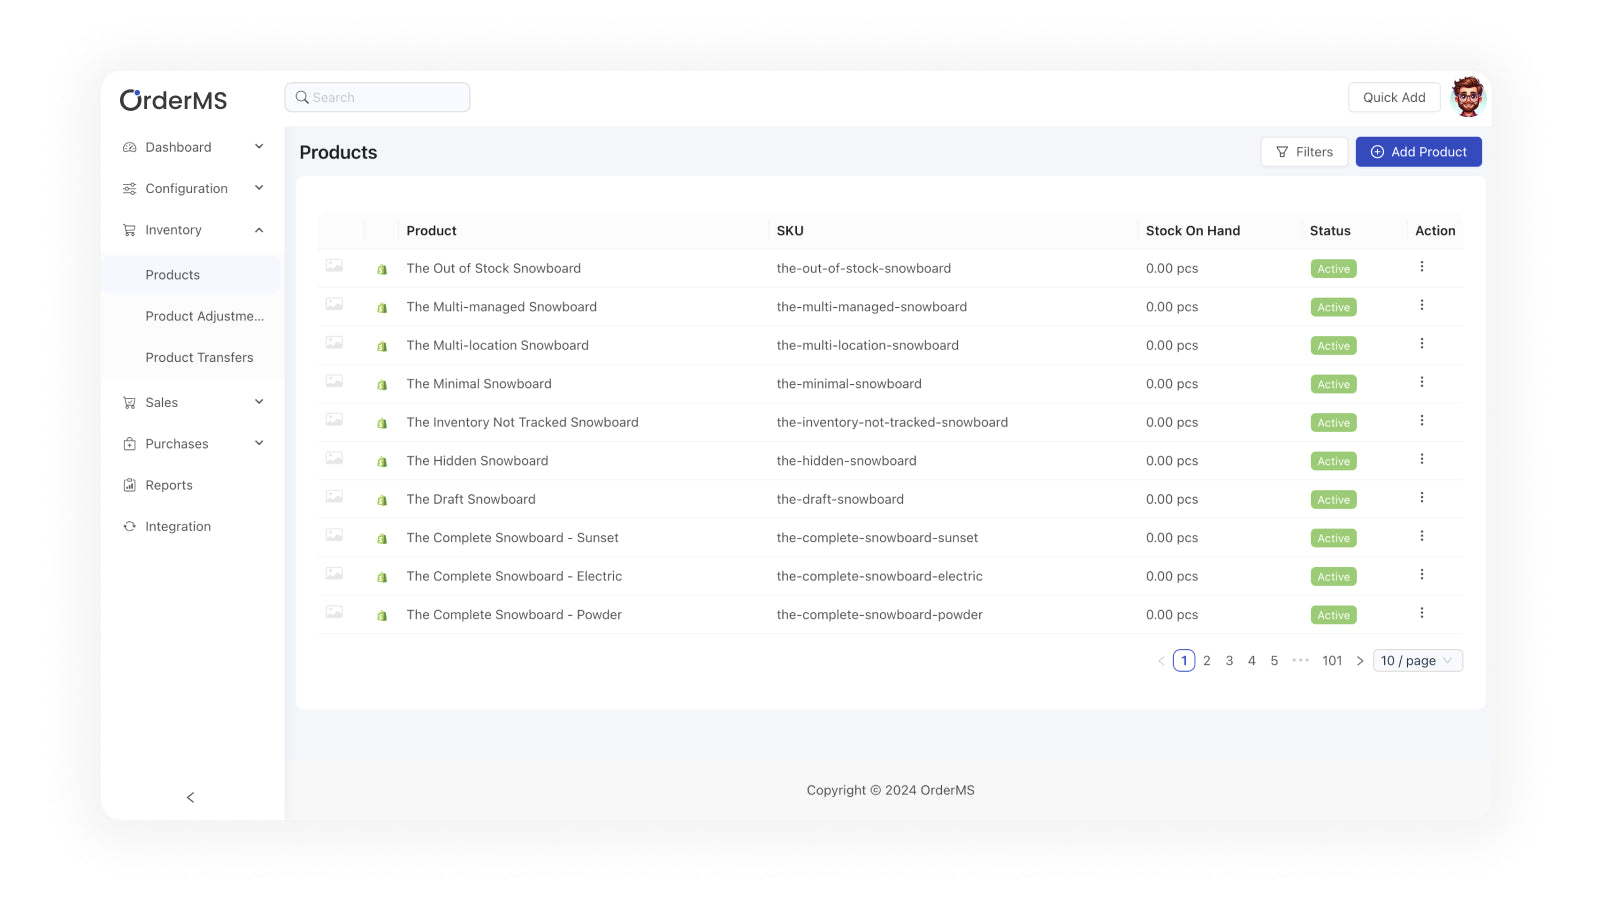Go to page 101 of products
The height and width of the screenshot is (900, 1600).
(1332, 660)
